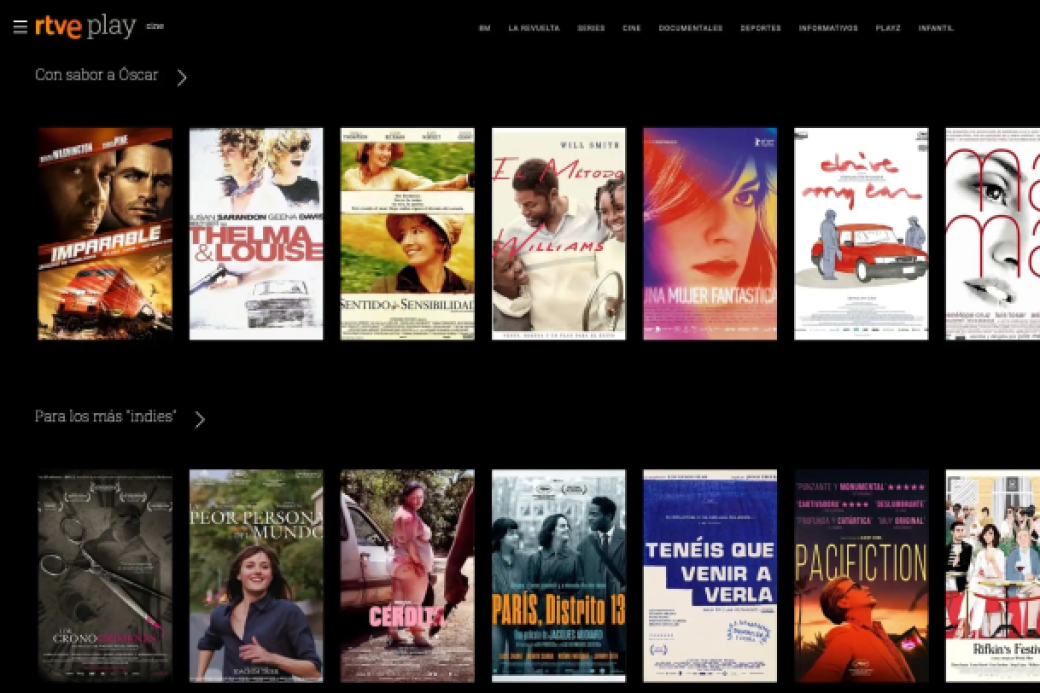Select the Tenéis que venir a verla poster

click(710, 576)
